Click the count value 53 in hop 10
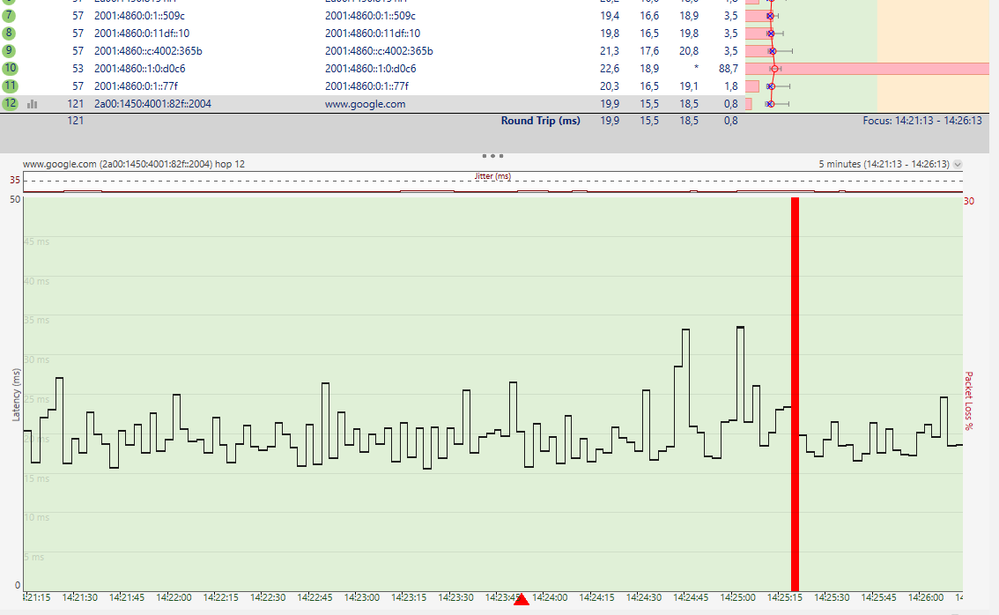Image resolution: width=999 pixels, height=615 pixels. tap(78, 68)
